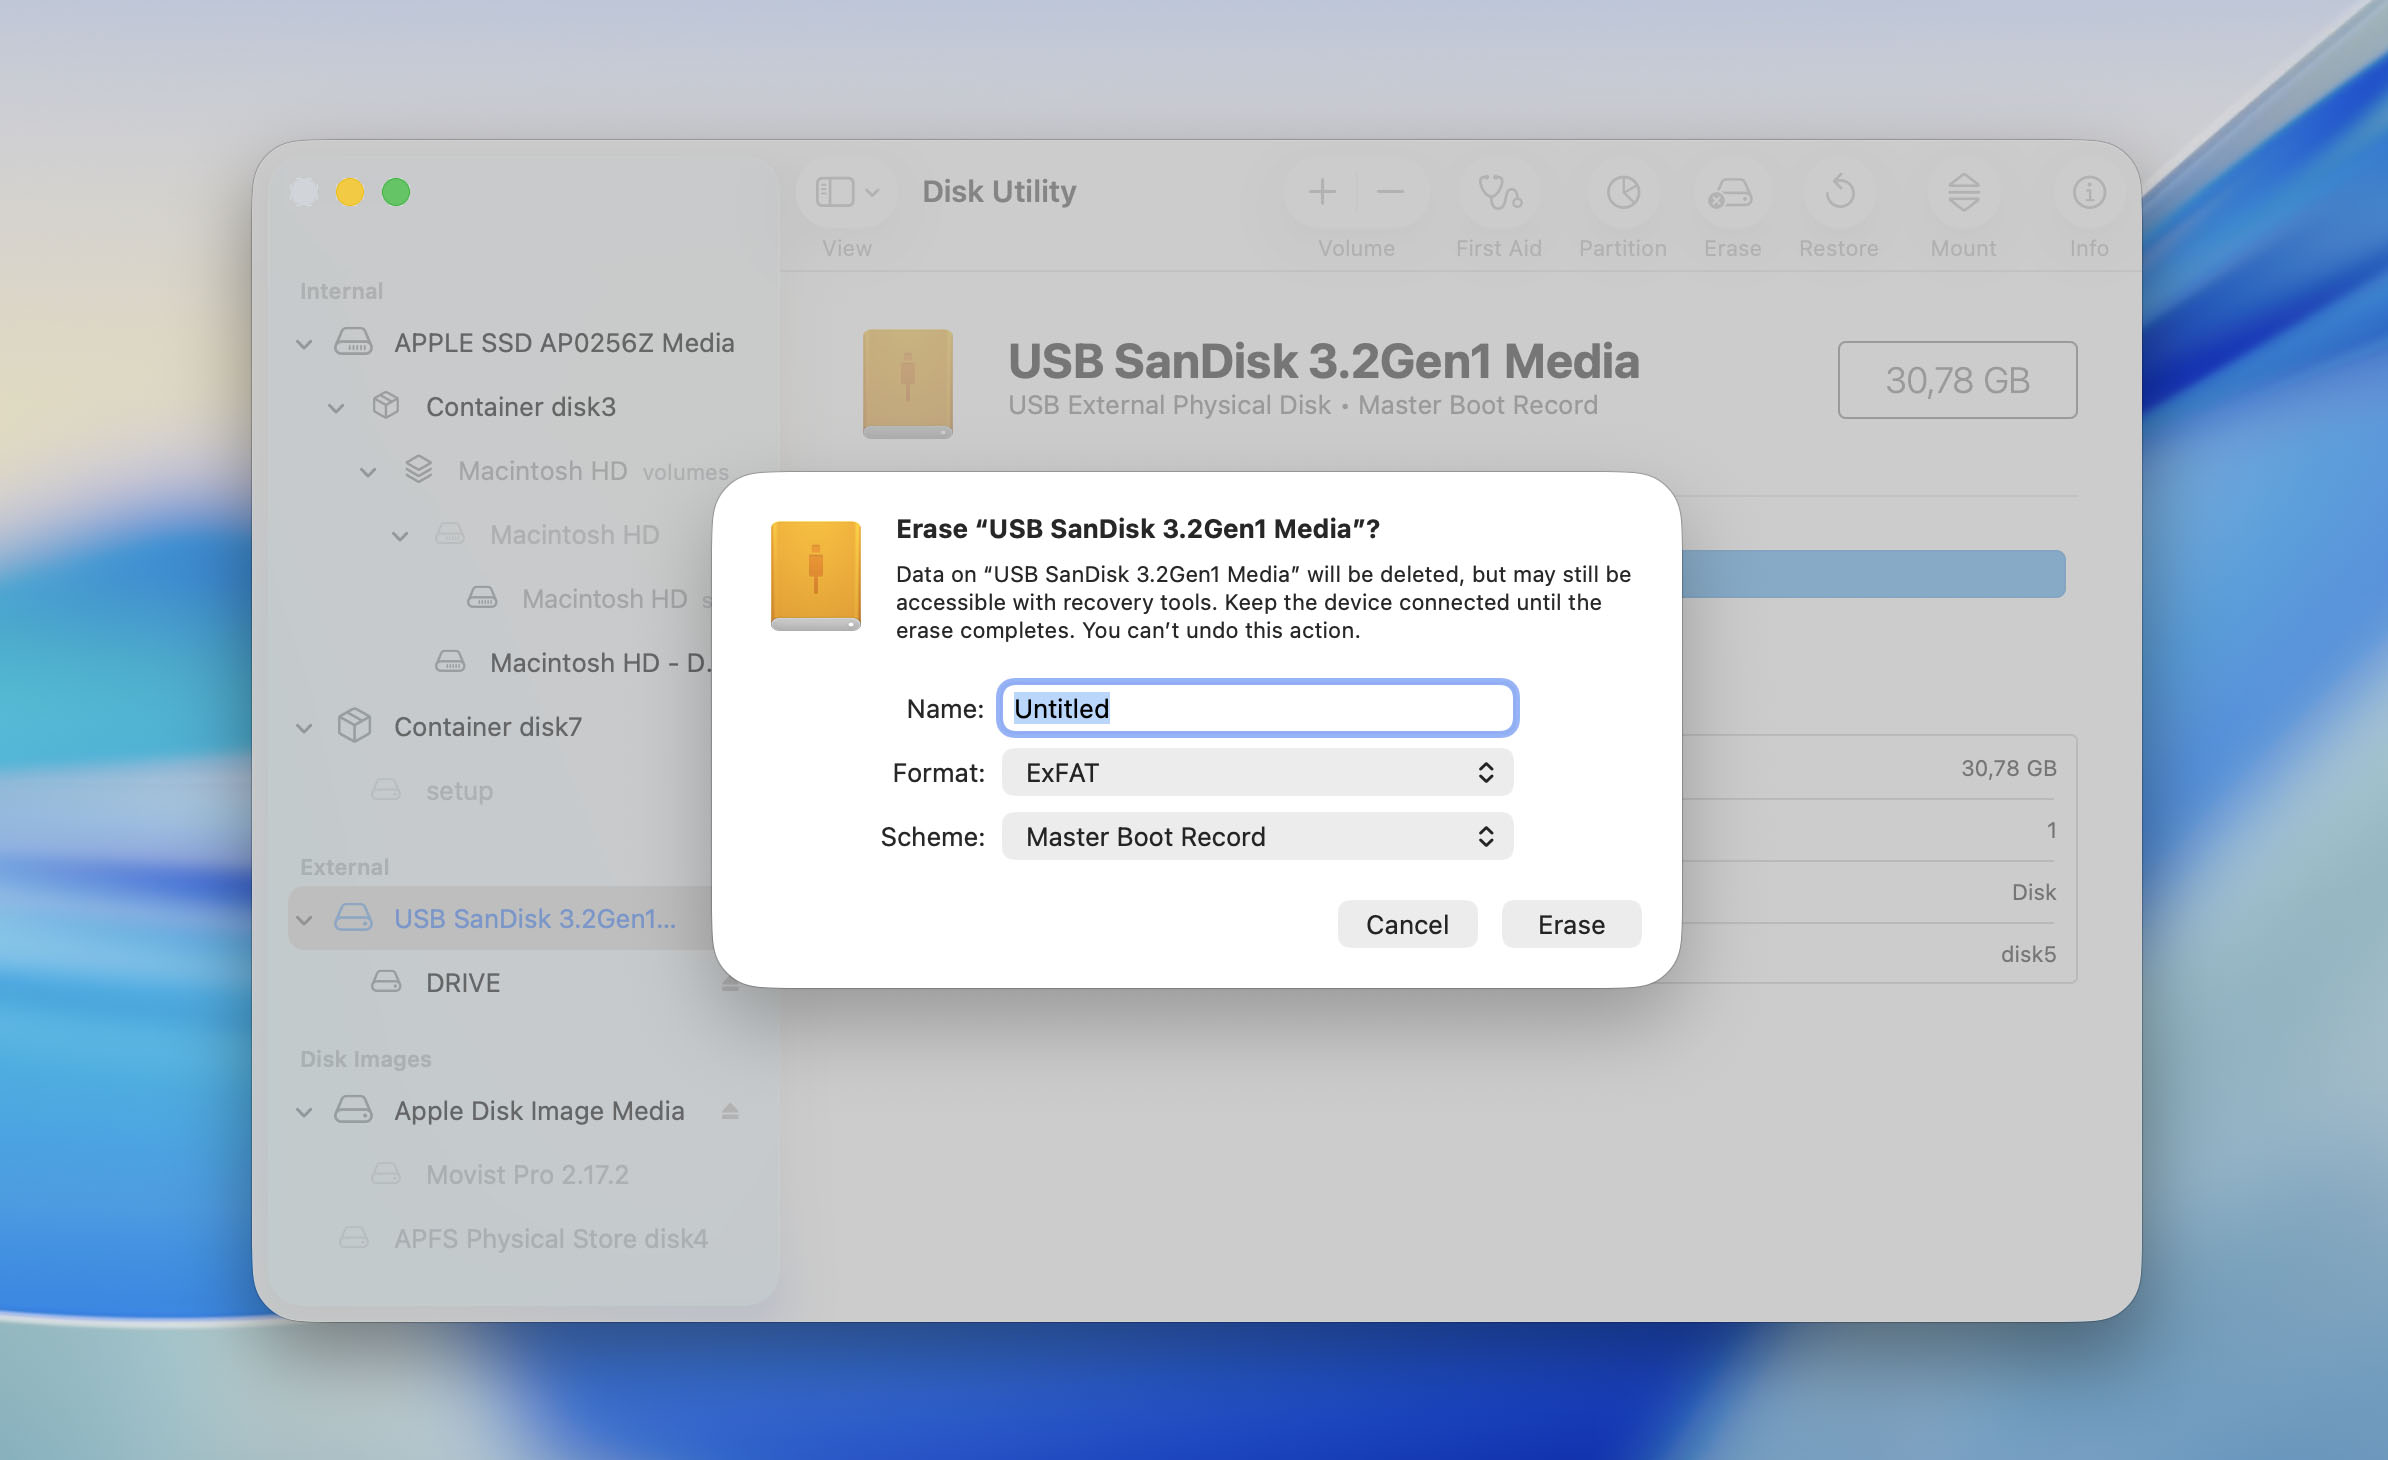This screenshot has width=2388, height=1460.
Task: Open the View options dropdown arrow
Action: tap(872, 192)
